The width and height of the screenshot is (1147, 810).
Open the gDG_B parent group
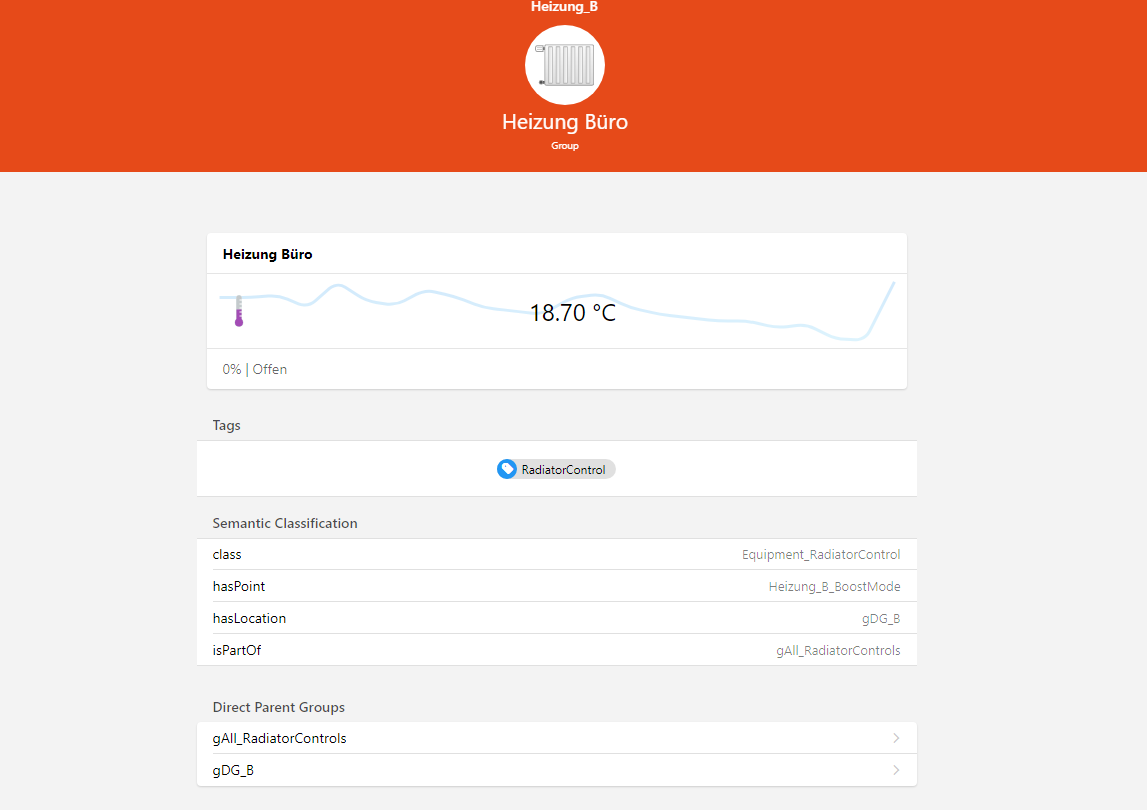coord(557,770)
